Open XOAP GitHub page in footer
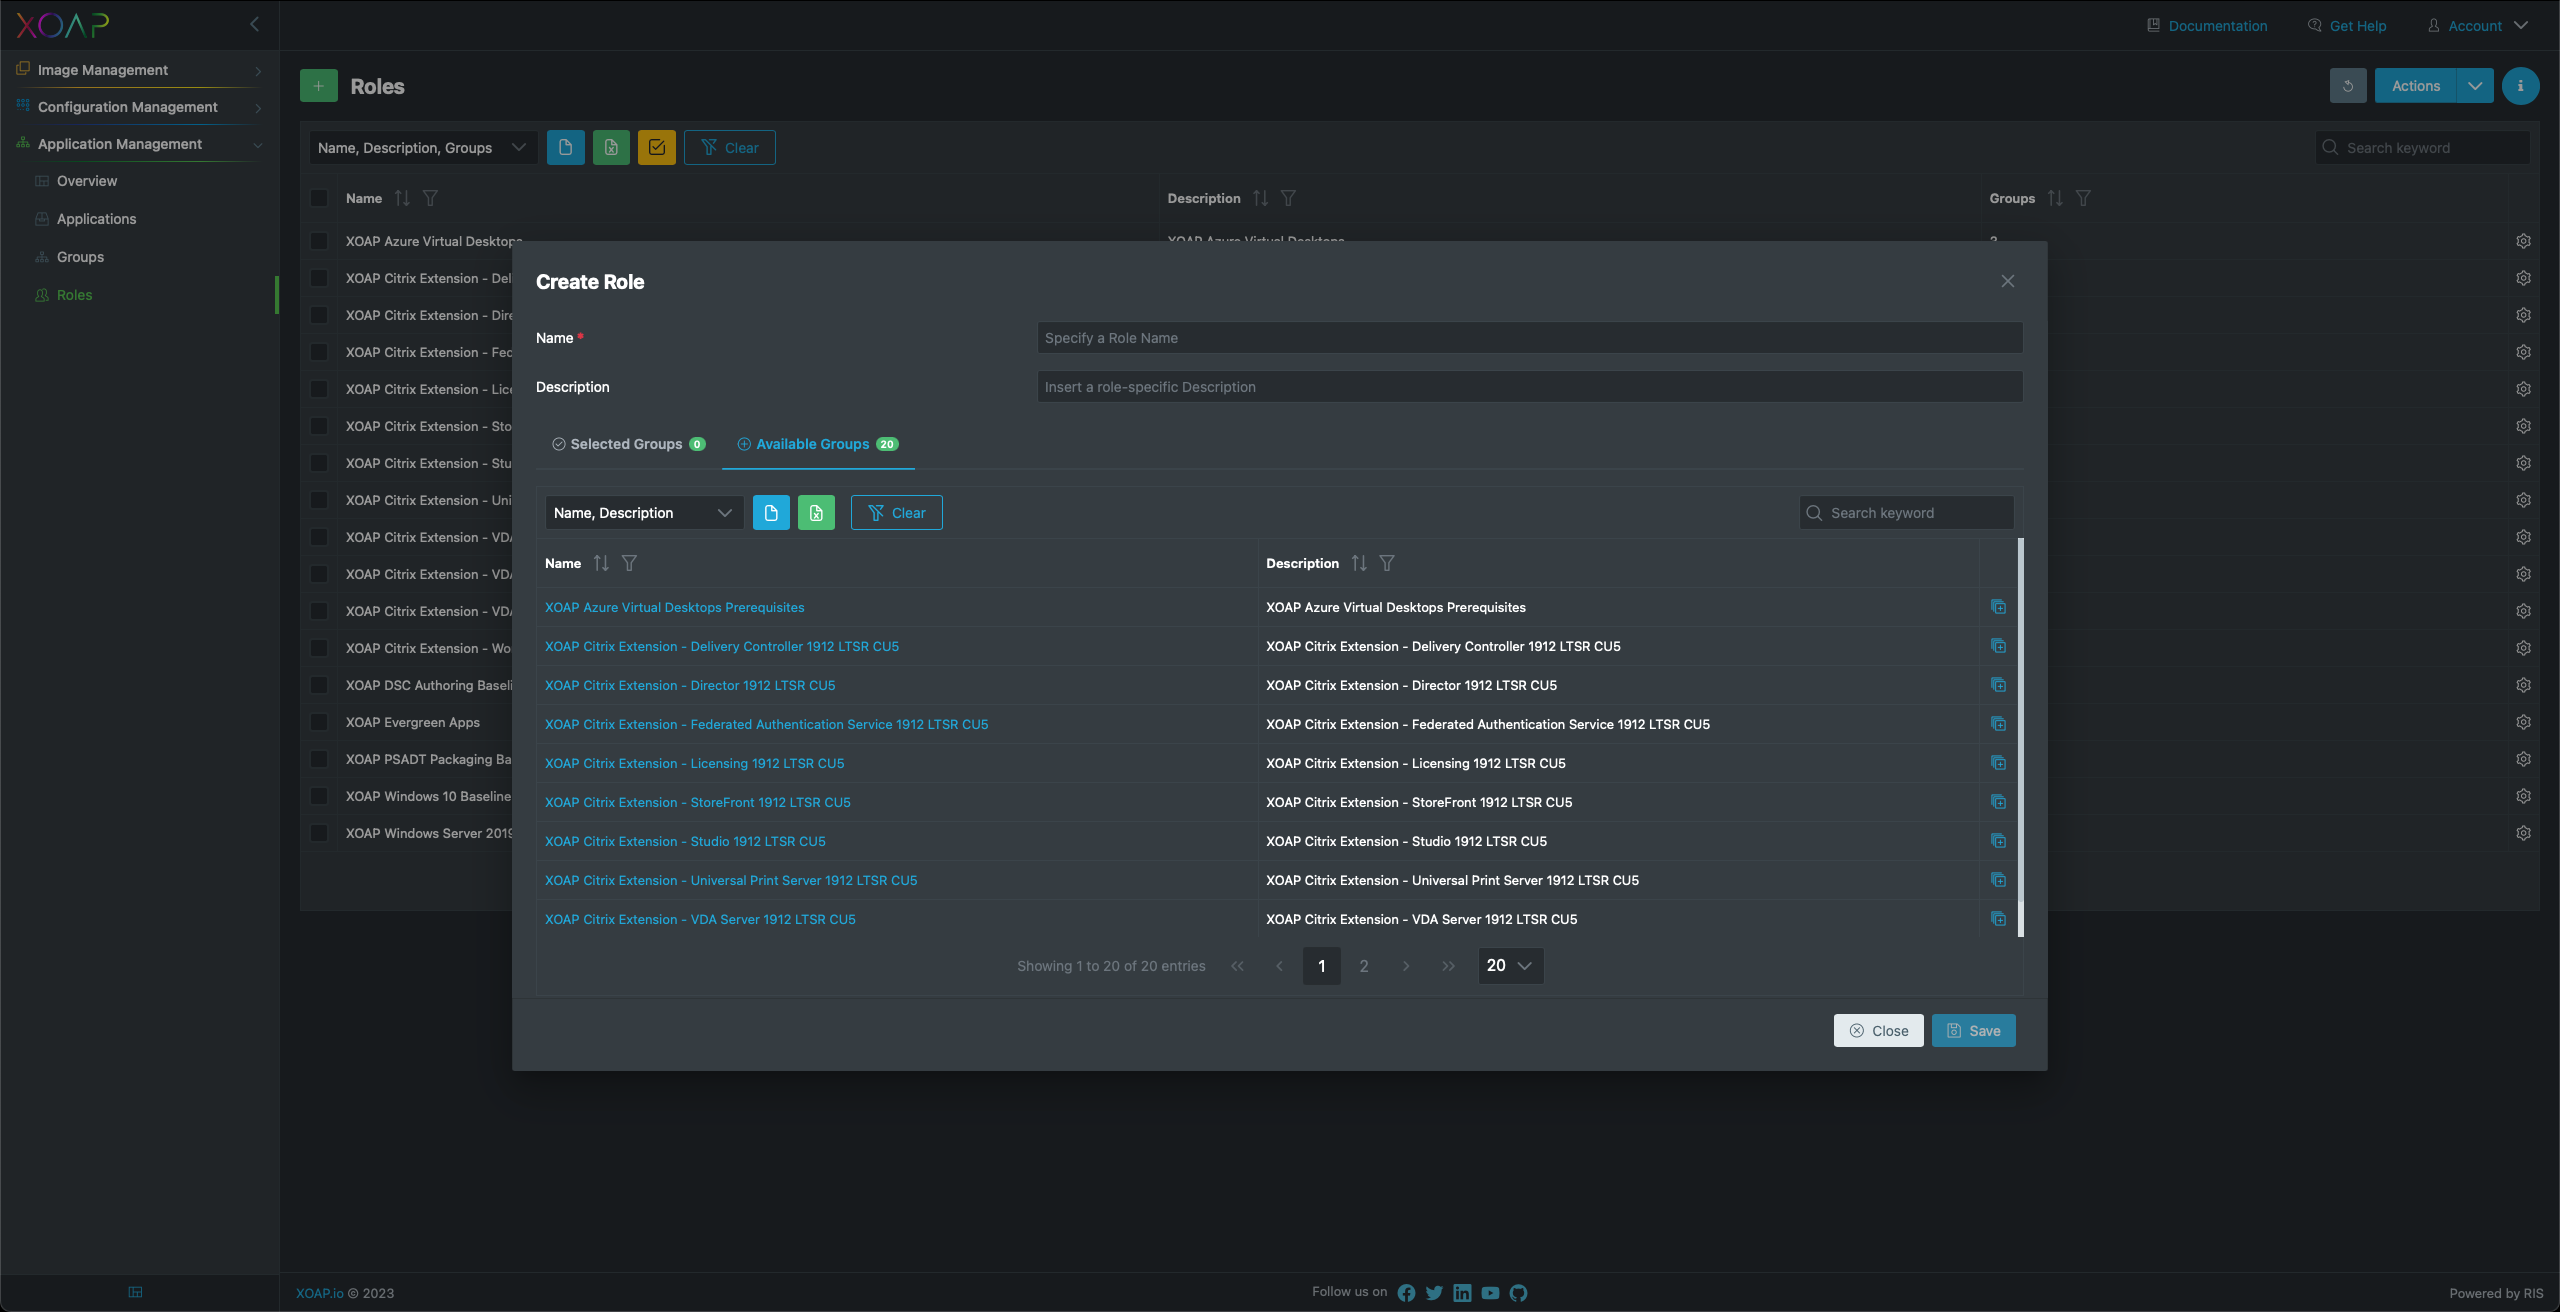The height and width of the screenshot is (1312, 2560). 1518,1293
